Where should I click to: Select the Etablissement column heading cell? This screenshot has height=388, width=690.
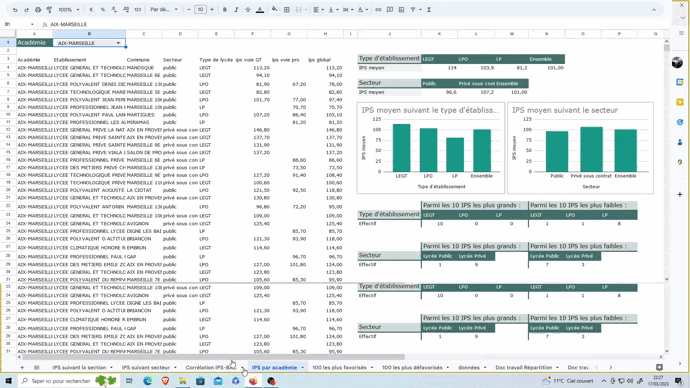(x=89, y=60)
